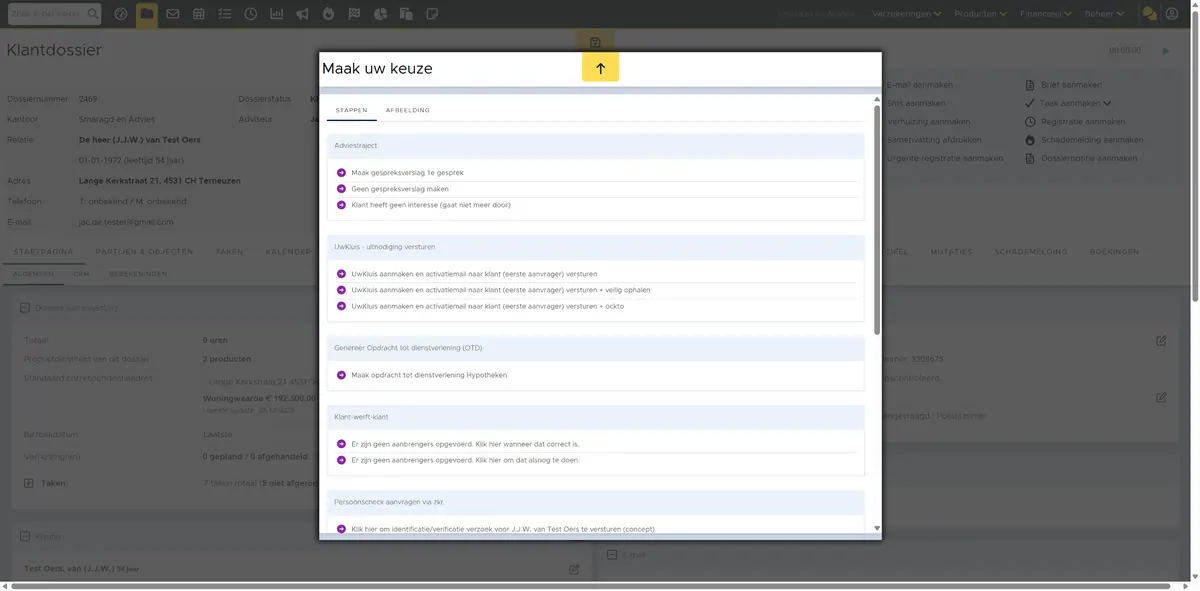Open the mail envelope icon in top toolbar
Viewport: 1200px width, 591px height.
tap(173, 14)
